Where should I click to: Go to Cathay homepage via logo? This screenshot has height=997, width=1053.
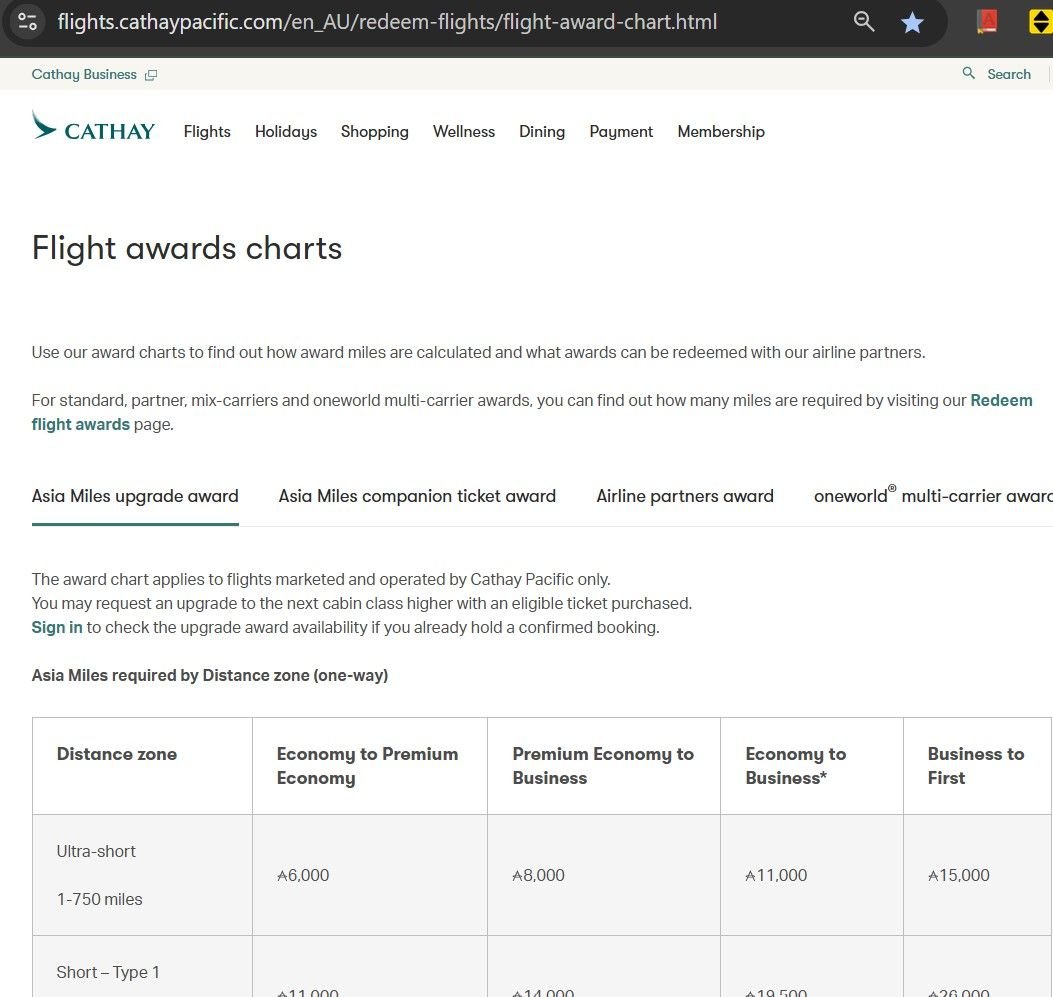click(x=93, y=126)
